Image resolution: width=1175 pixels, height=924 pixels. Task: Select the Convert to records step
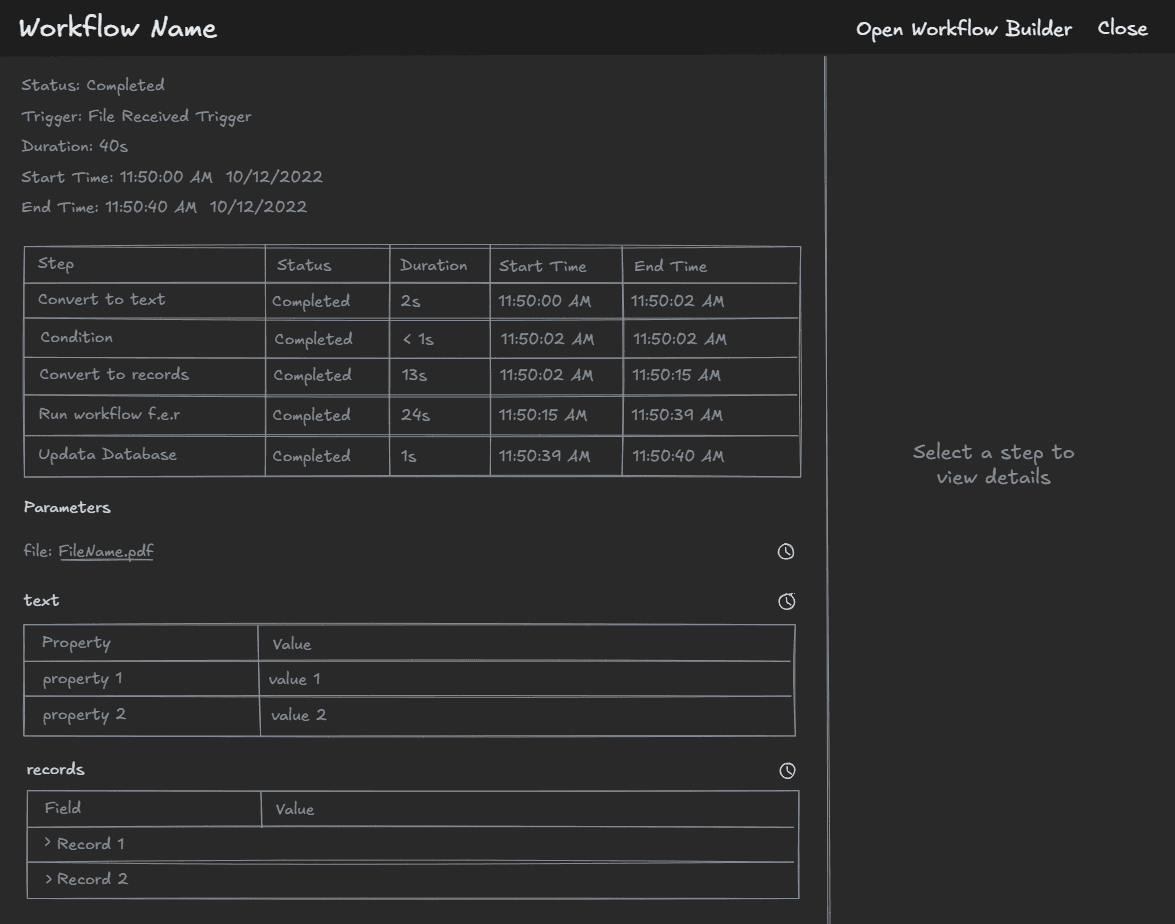(x=113, y=375)
